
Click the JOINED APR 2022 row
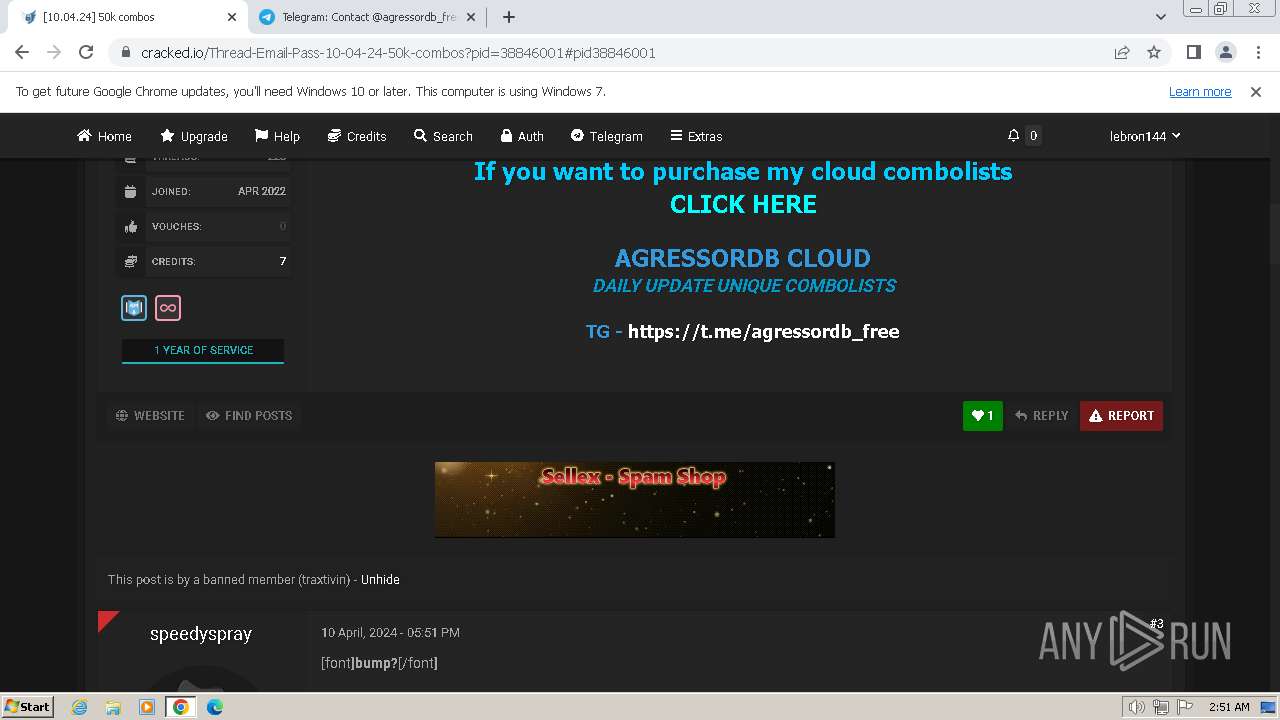203,191
